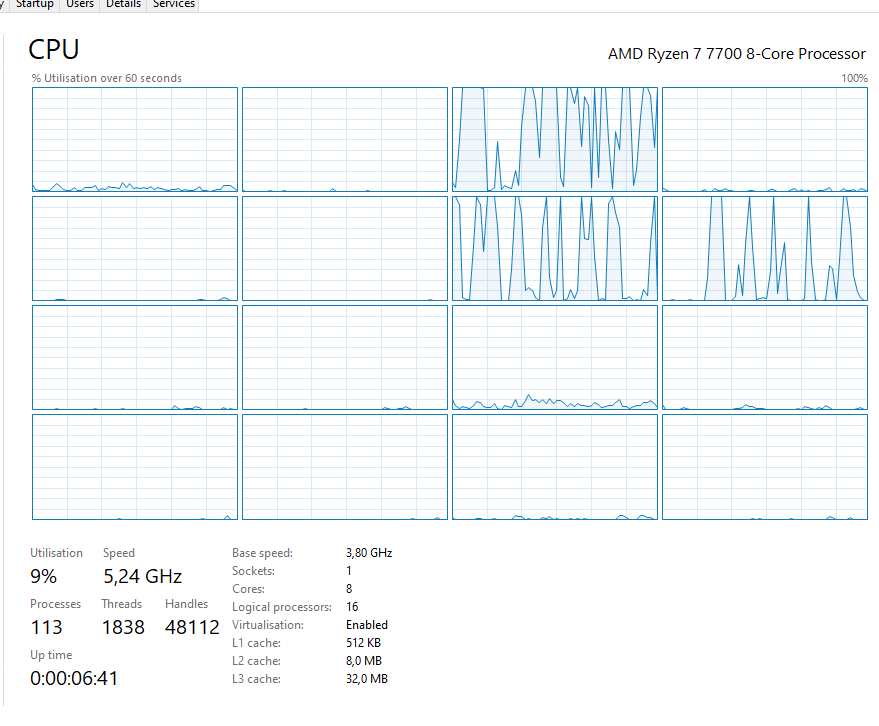This screenshot has height=726, width=879.
Task: Select the 1838 threads count
Action: tap(123, 627)
